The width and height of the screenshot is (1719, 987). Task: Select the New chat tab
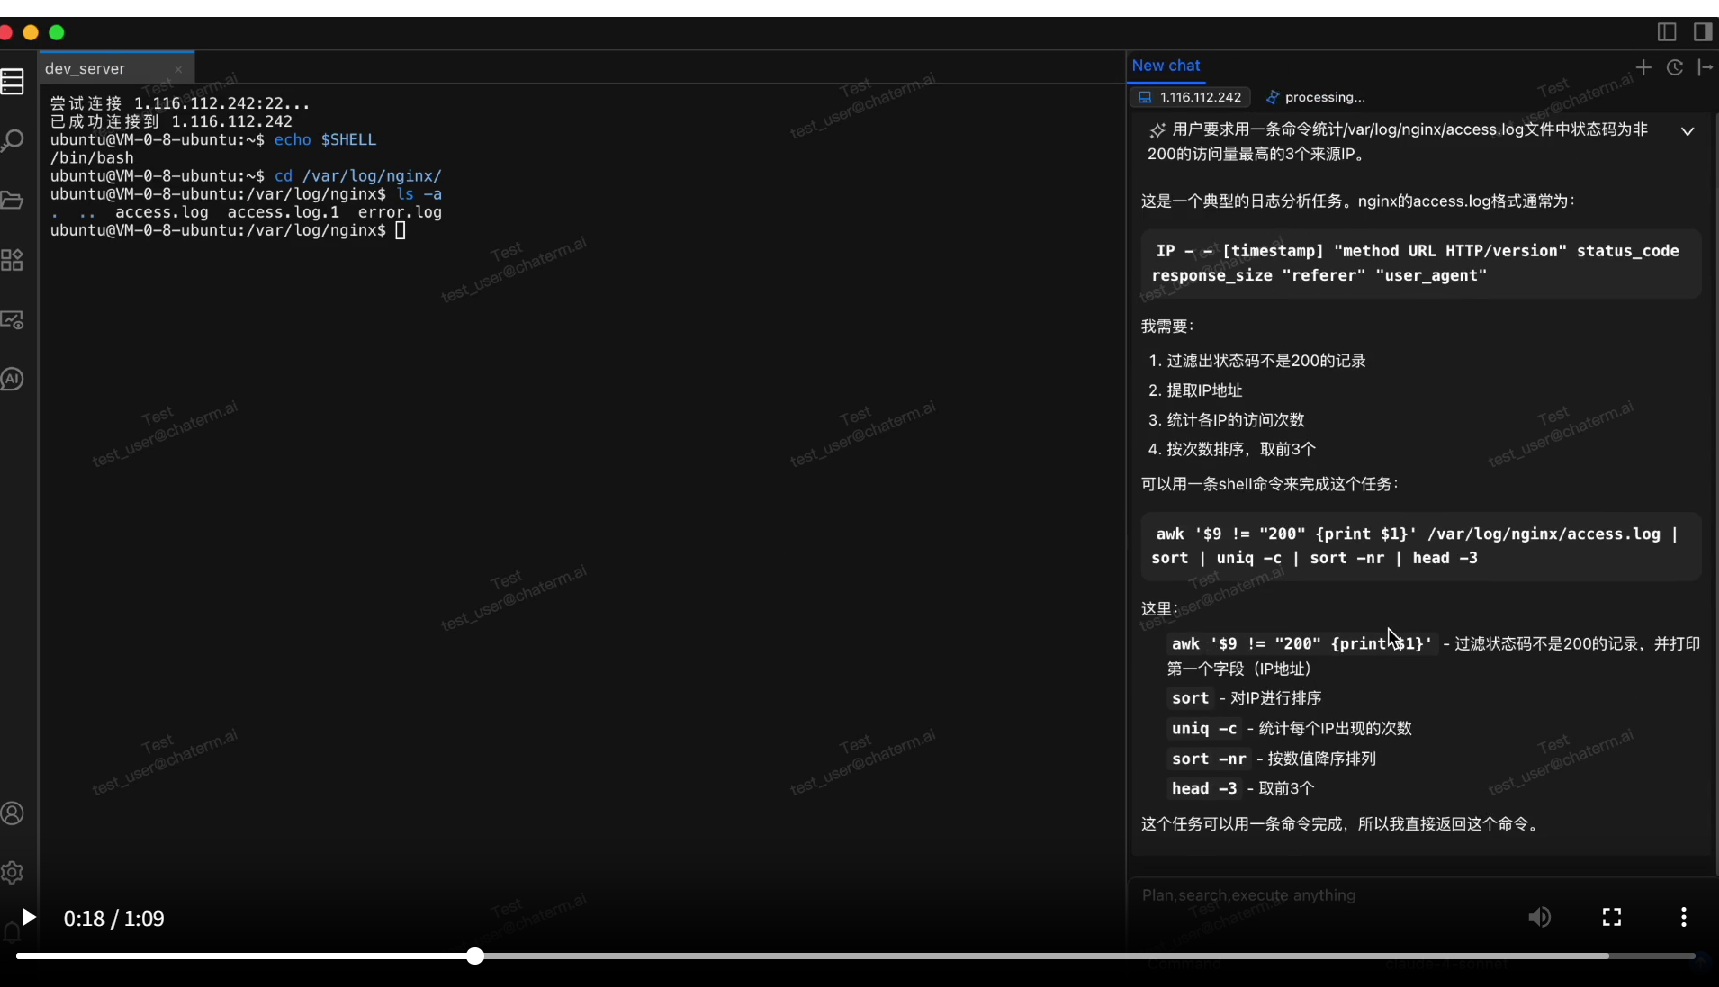point(1166,65)
